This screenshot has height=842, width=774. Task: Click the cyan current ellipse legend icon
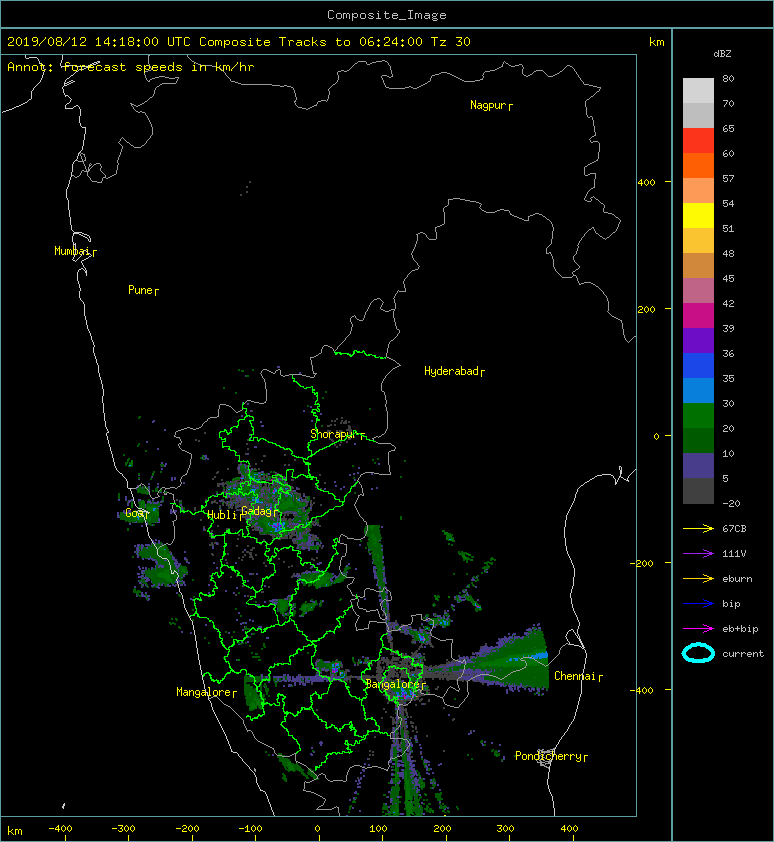(698, 653)
